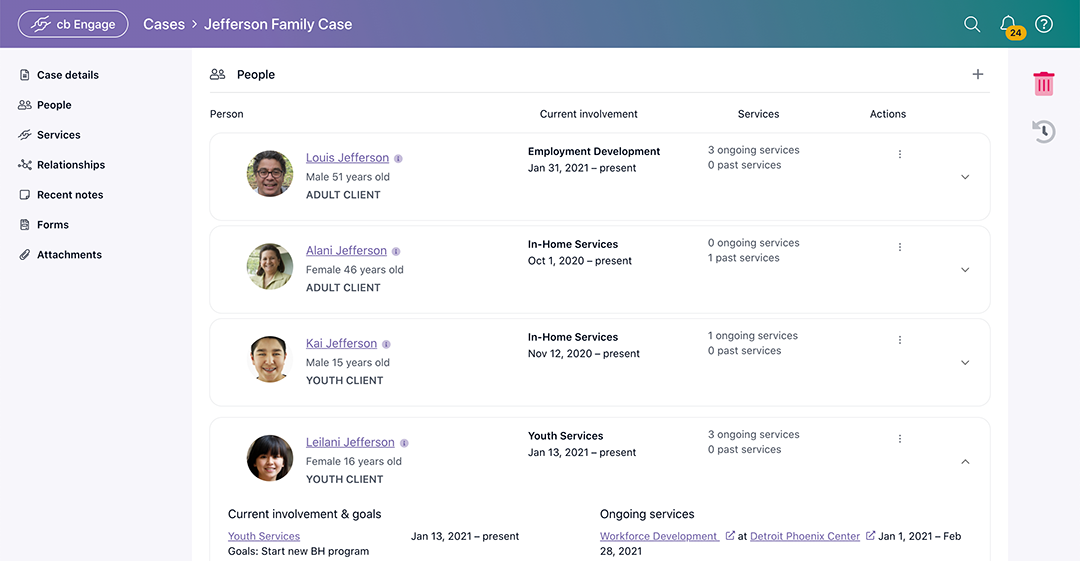Click Leilani Jefferson's profile photo
Image resolution: width=1080 pixels, height=561 pixels.
pyautogui.click(x=270, y=458)
